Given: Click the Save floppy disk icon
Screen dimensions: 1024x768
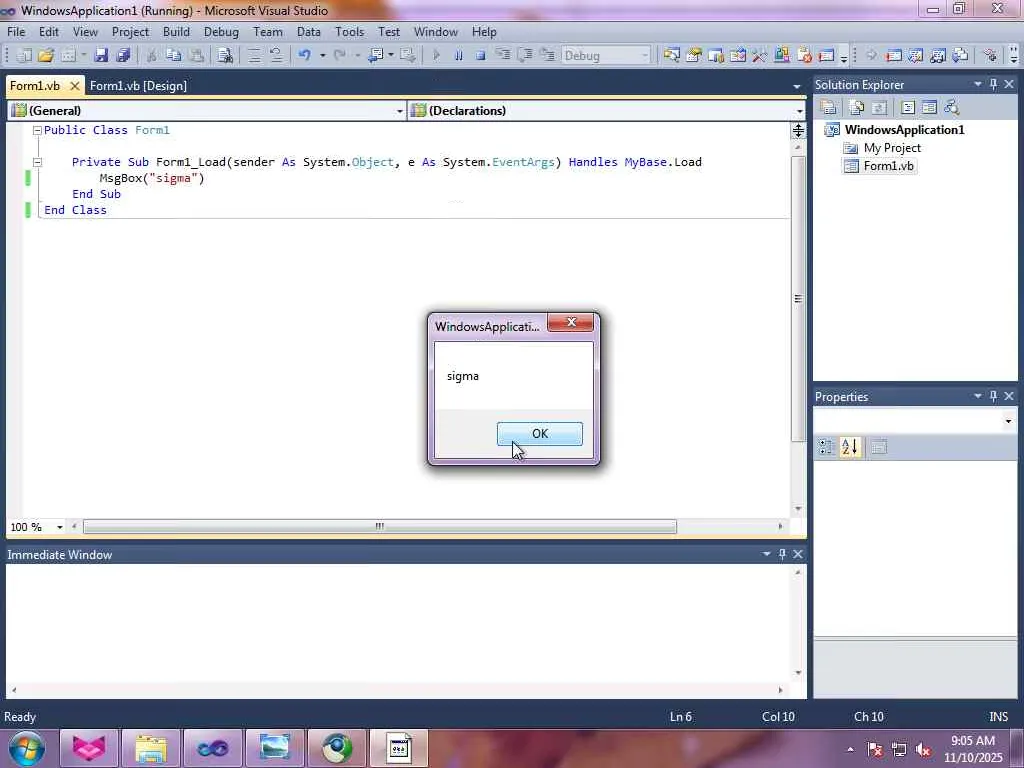Looking at the screenshot, I should click(x=101, y=56).
